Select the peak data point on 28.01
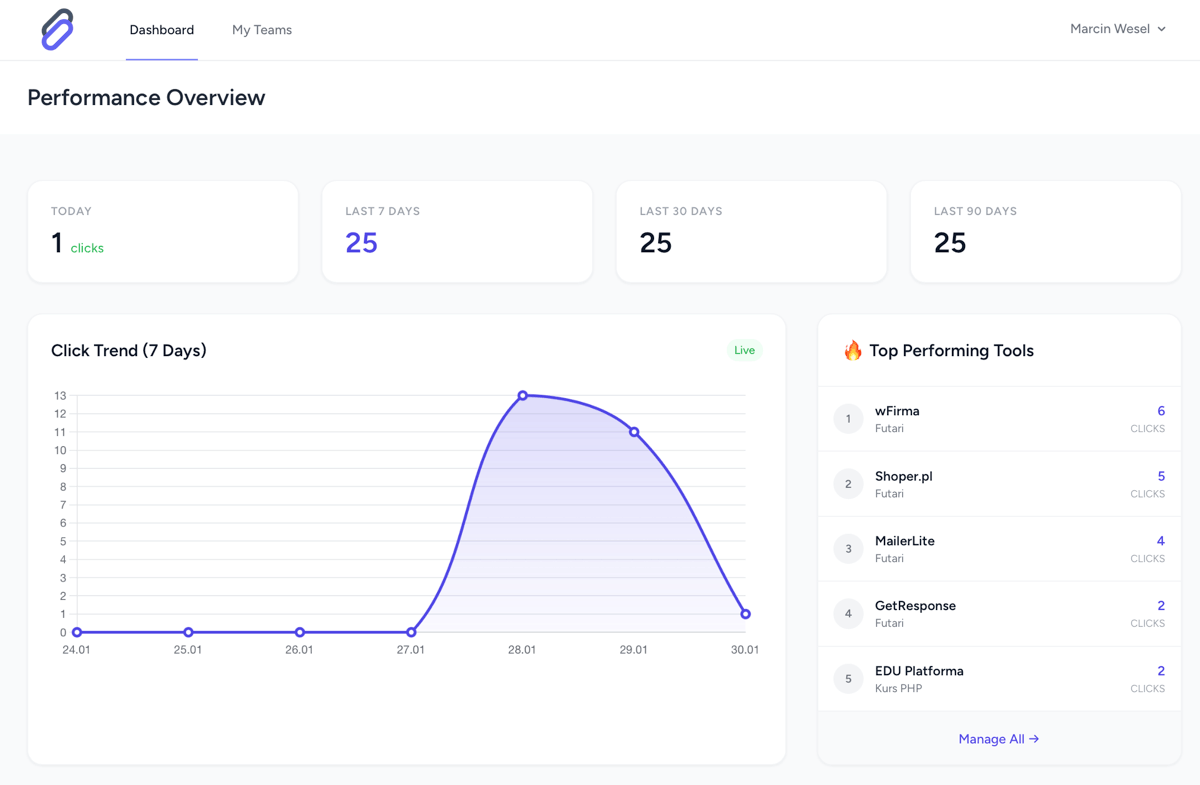Screen dimensions: 1200x785 pos(523,395)
